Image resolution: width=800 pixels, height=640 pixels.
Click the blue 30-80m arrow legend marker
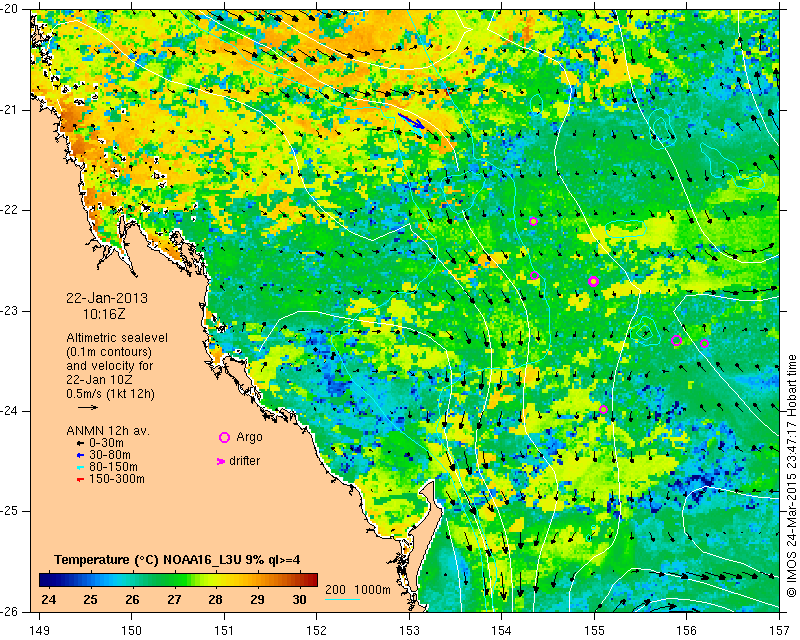[80, 455]
